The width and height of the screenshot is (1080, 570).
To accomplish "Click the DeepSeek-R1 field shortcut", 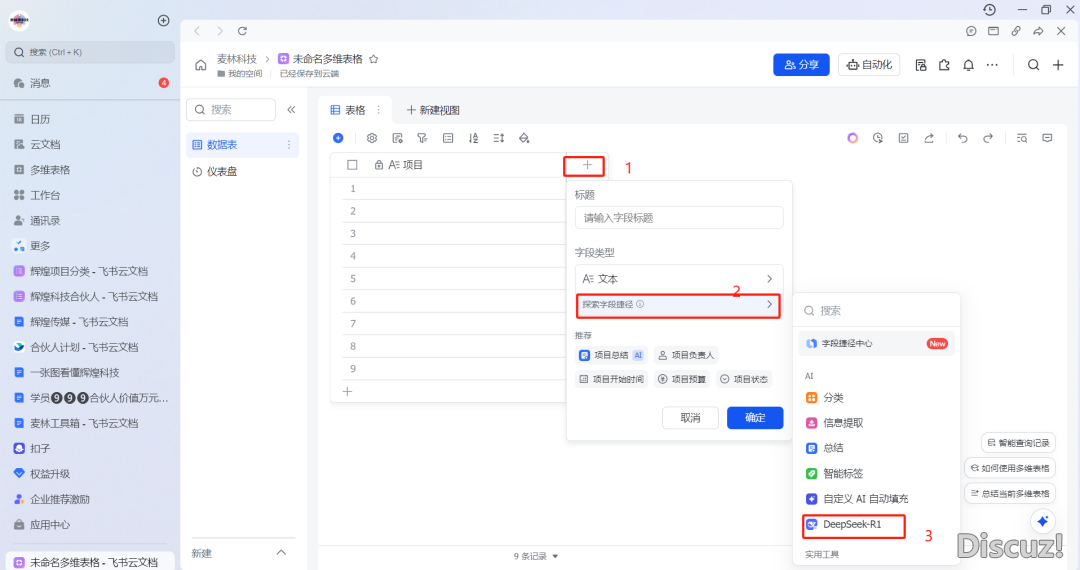I will 852,524.
